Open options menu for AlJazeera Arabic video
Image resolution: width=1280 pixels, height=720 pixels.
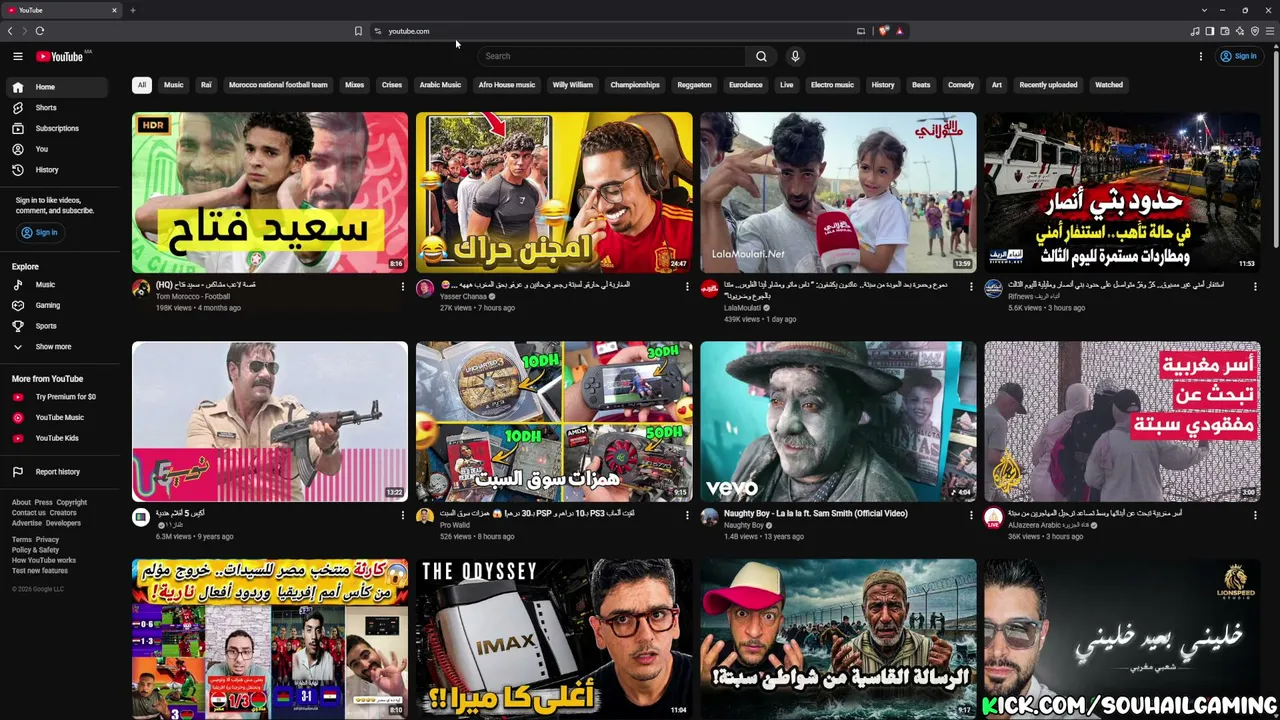1255,516
